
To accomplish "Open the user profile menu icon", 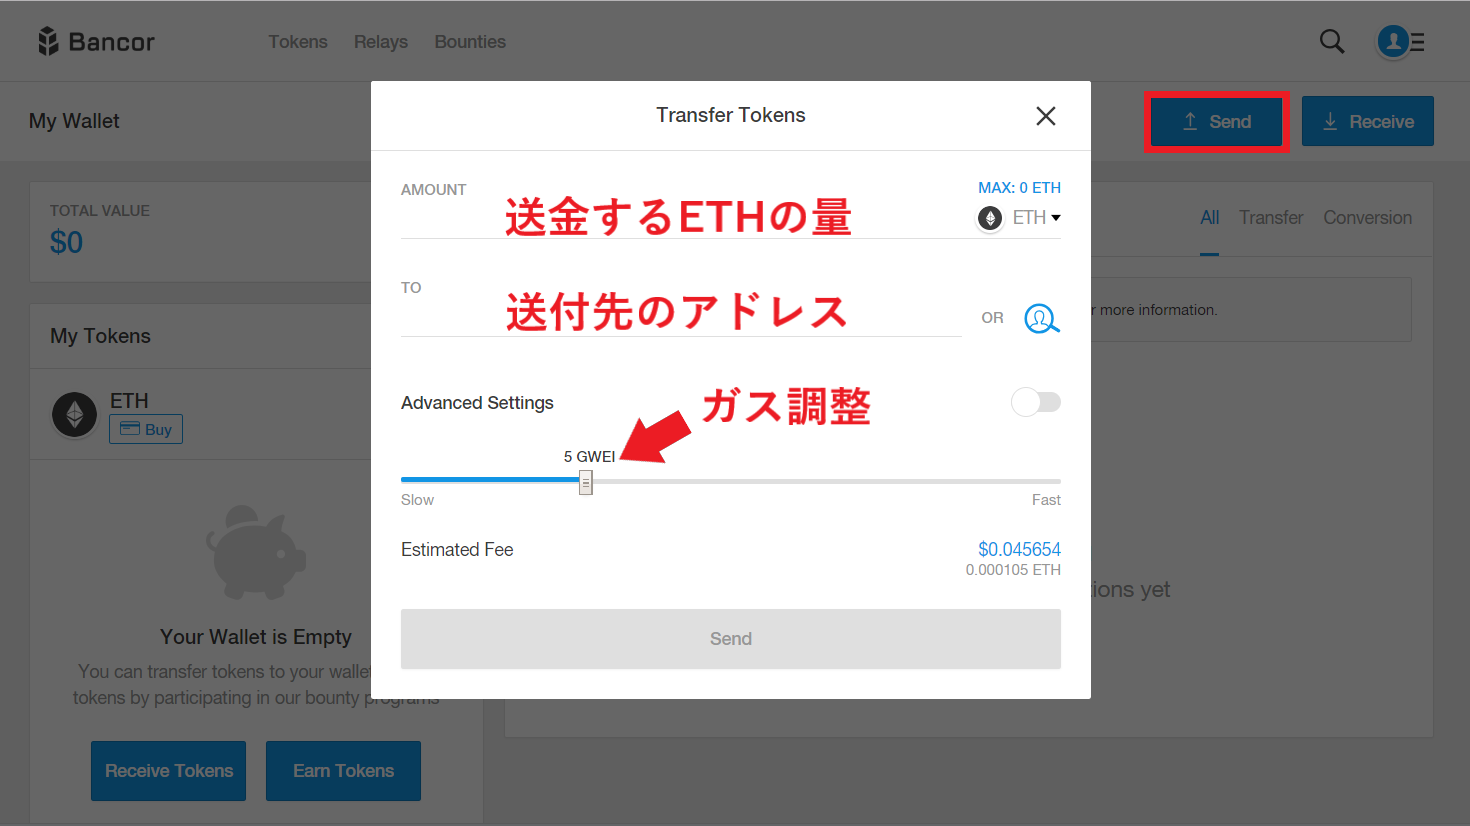I will point(1400,41).
